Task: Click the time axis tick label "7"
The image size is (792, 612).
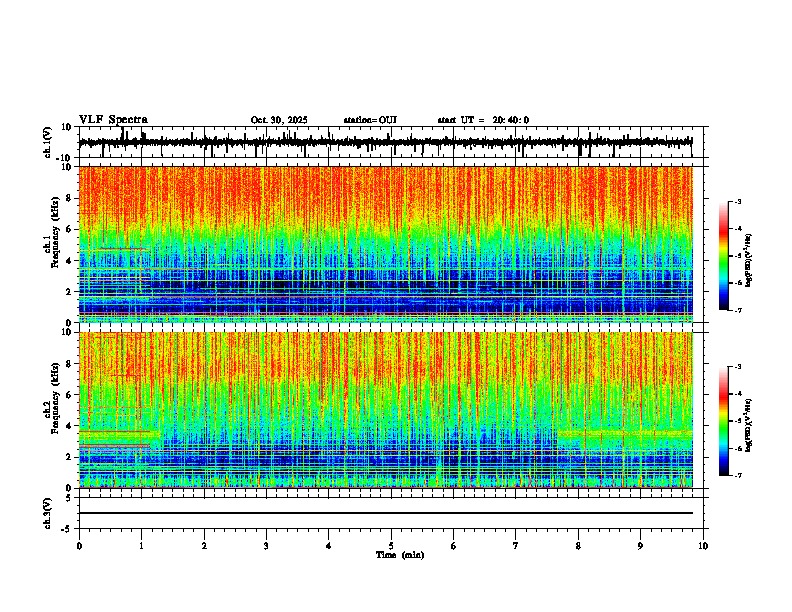Action: pos(516,546)
